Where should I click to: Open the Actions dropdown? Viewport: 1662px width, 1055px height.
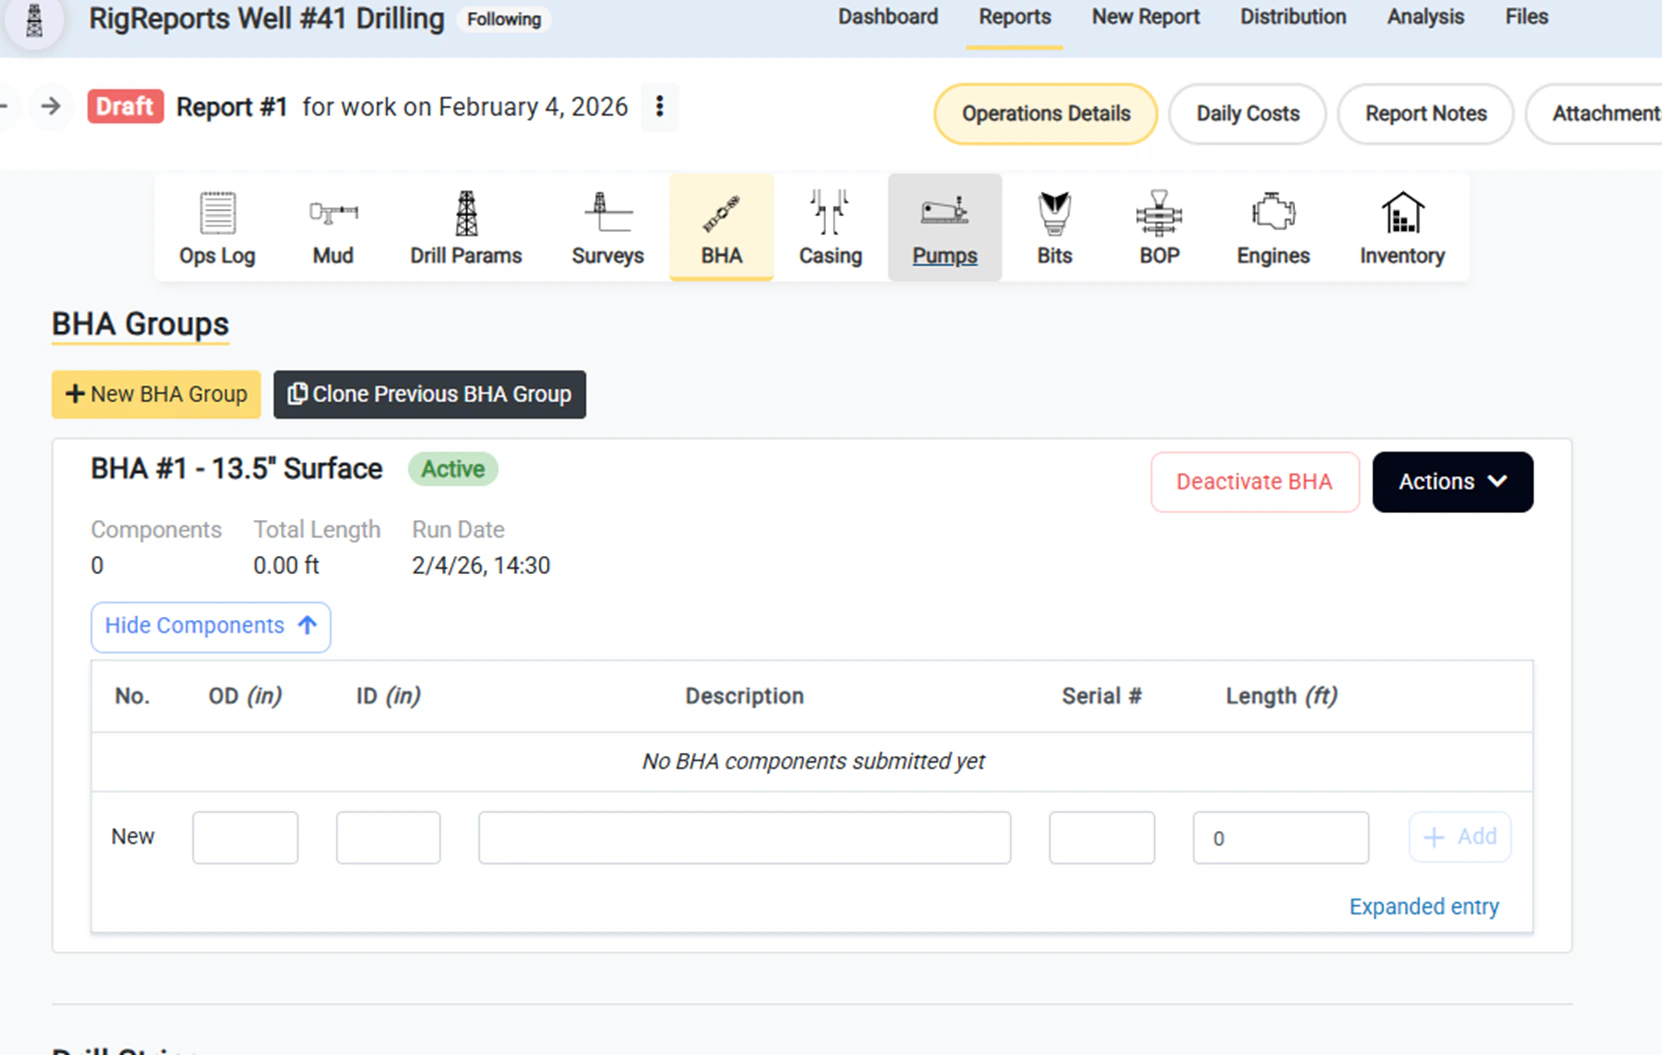(1452, 481)
